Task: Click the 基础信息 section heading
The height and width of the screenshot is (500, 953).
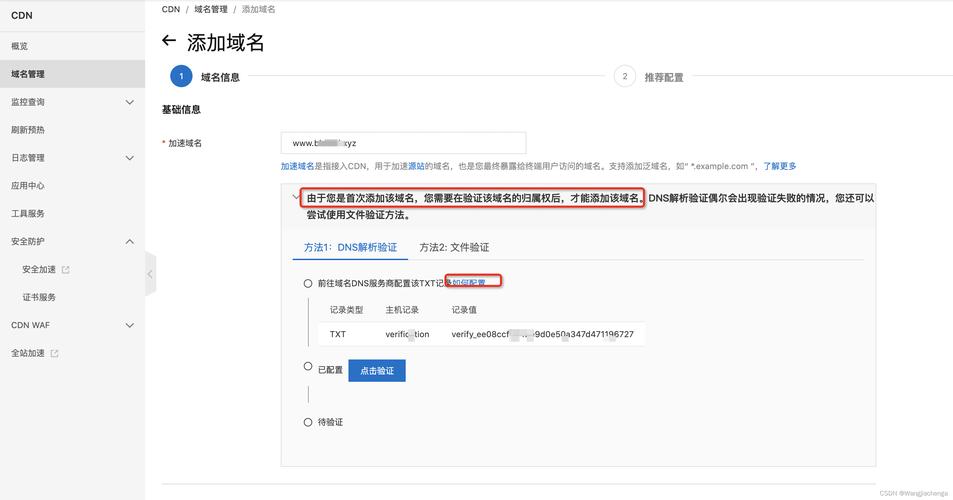Action: pos(181,110)
